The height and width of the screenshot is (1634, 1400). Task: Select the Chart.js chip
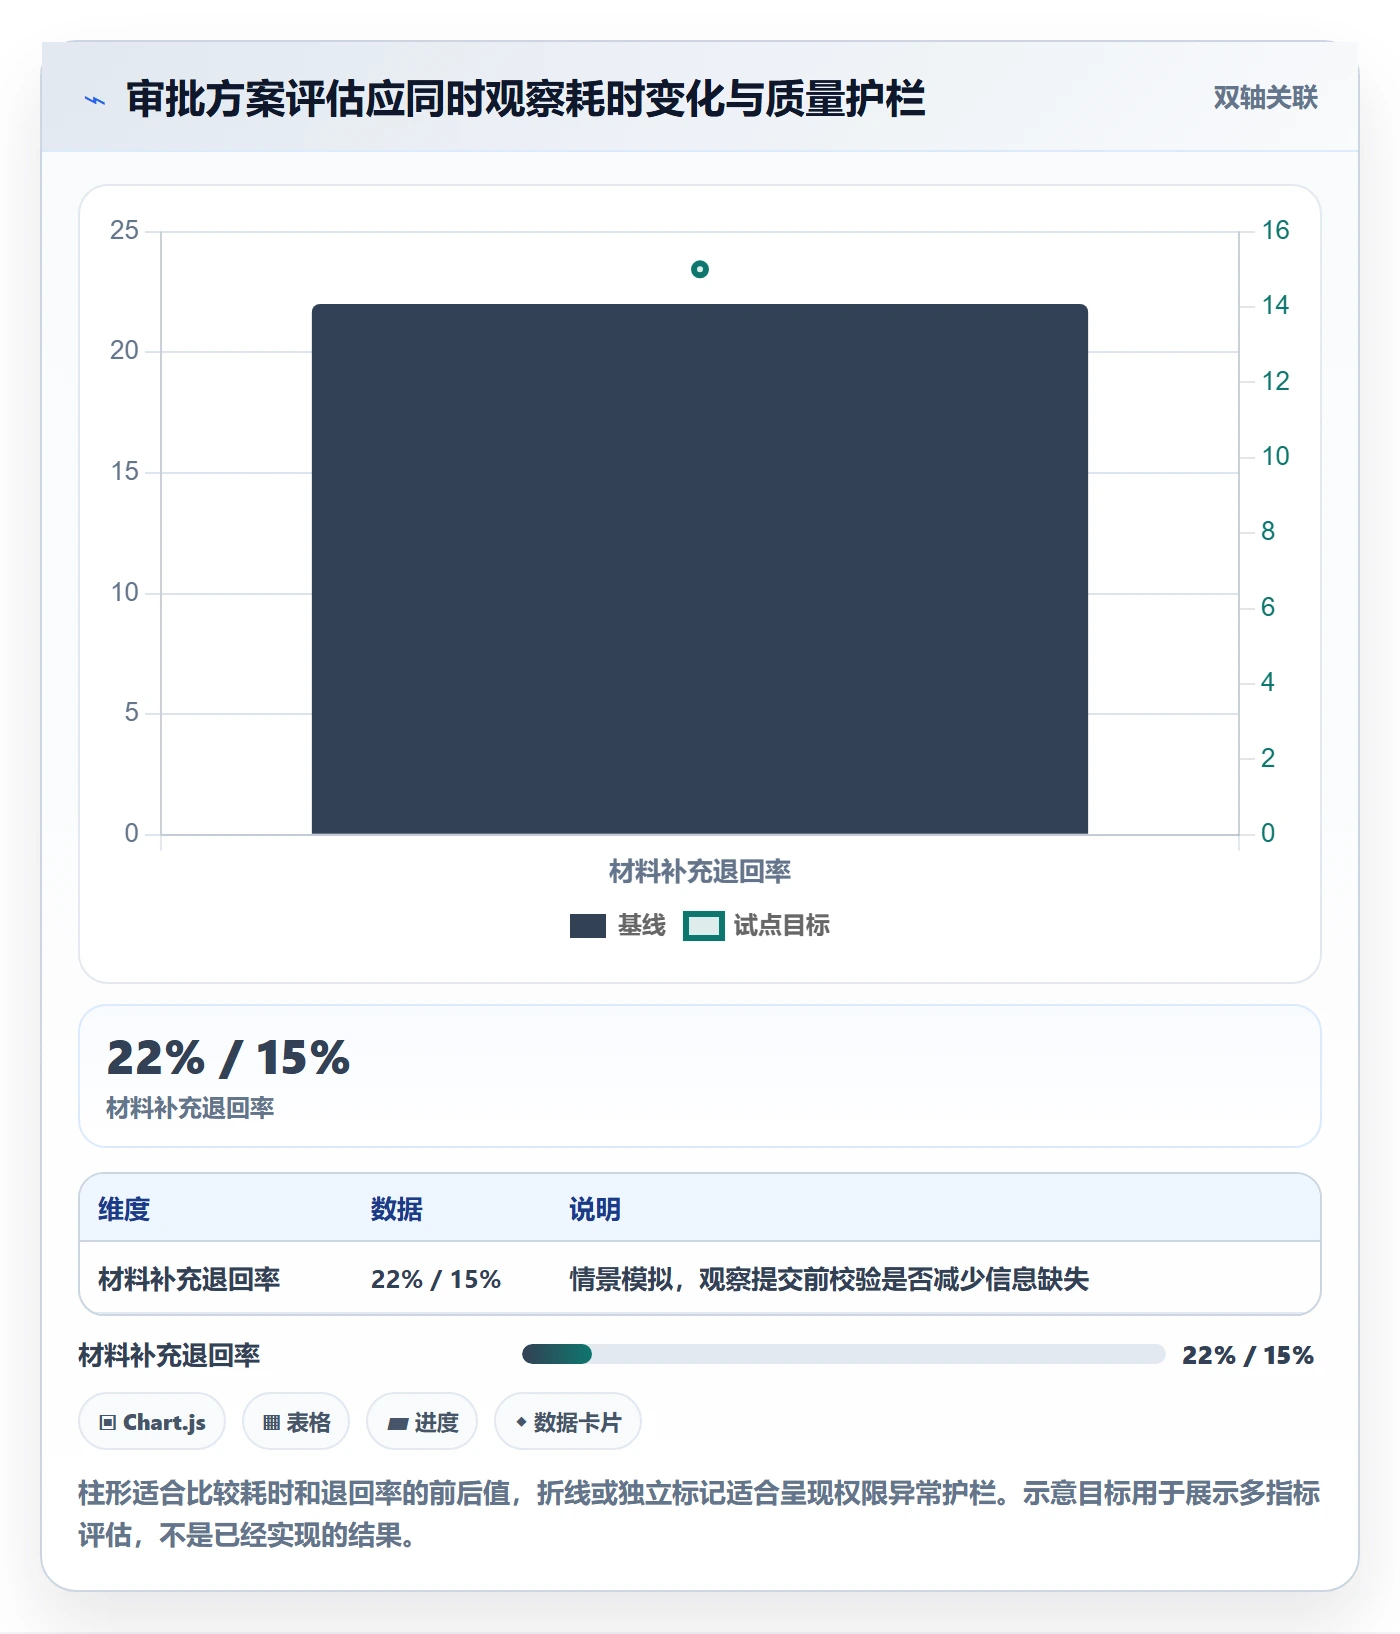tap(152, 1422)
